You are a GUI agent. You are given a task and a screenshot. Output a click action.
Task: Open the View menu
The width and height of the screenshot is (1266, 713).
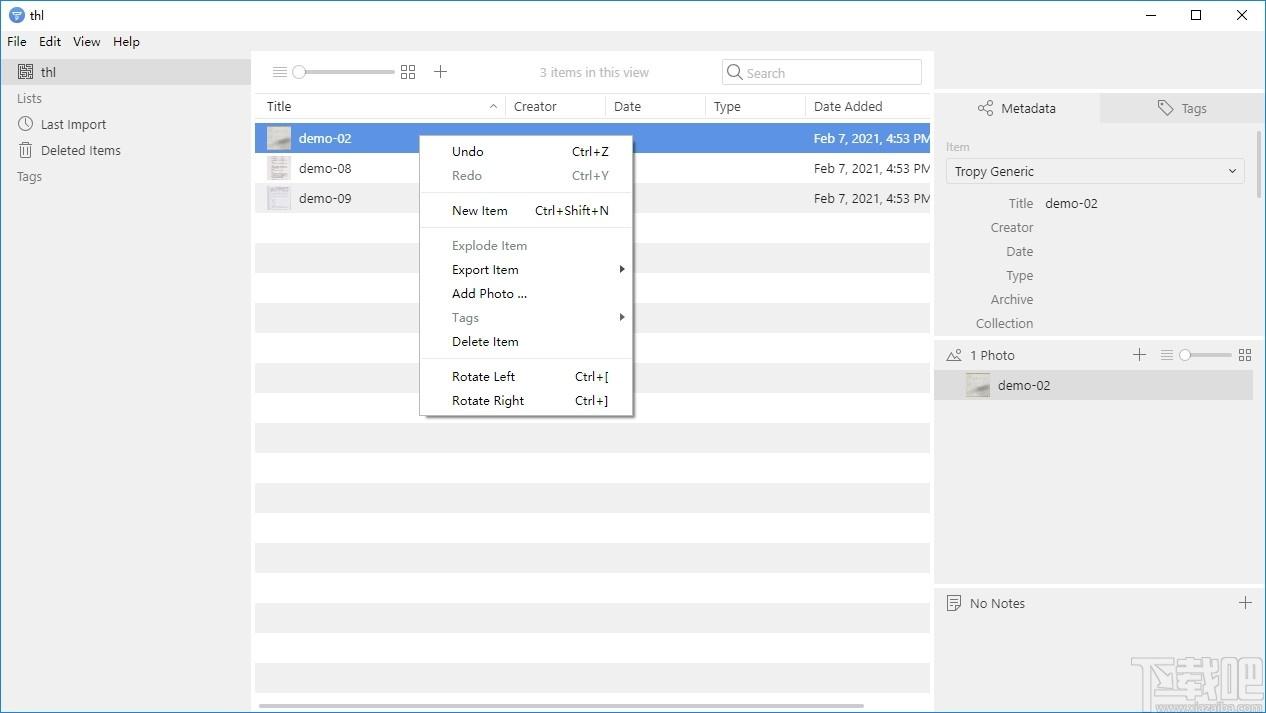87,42
